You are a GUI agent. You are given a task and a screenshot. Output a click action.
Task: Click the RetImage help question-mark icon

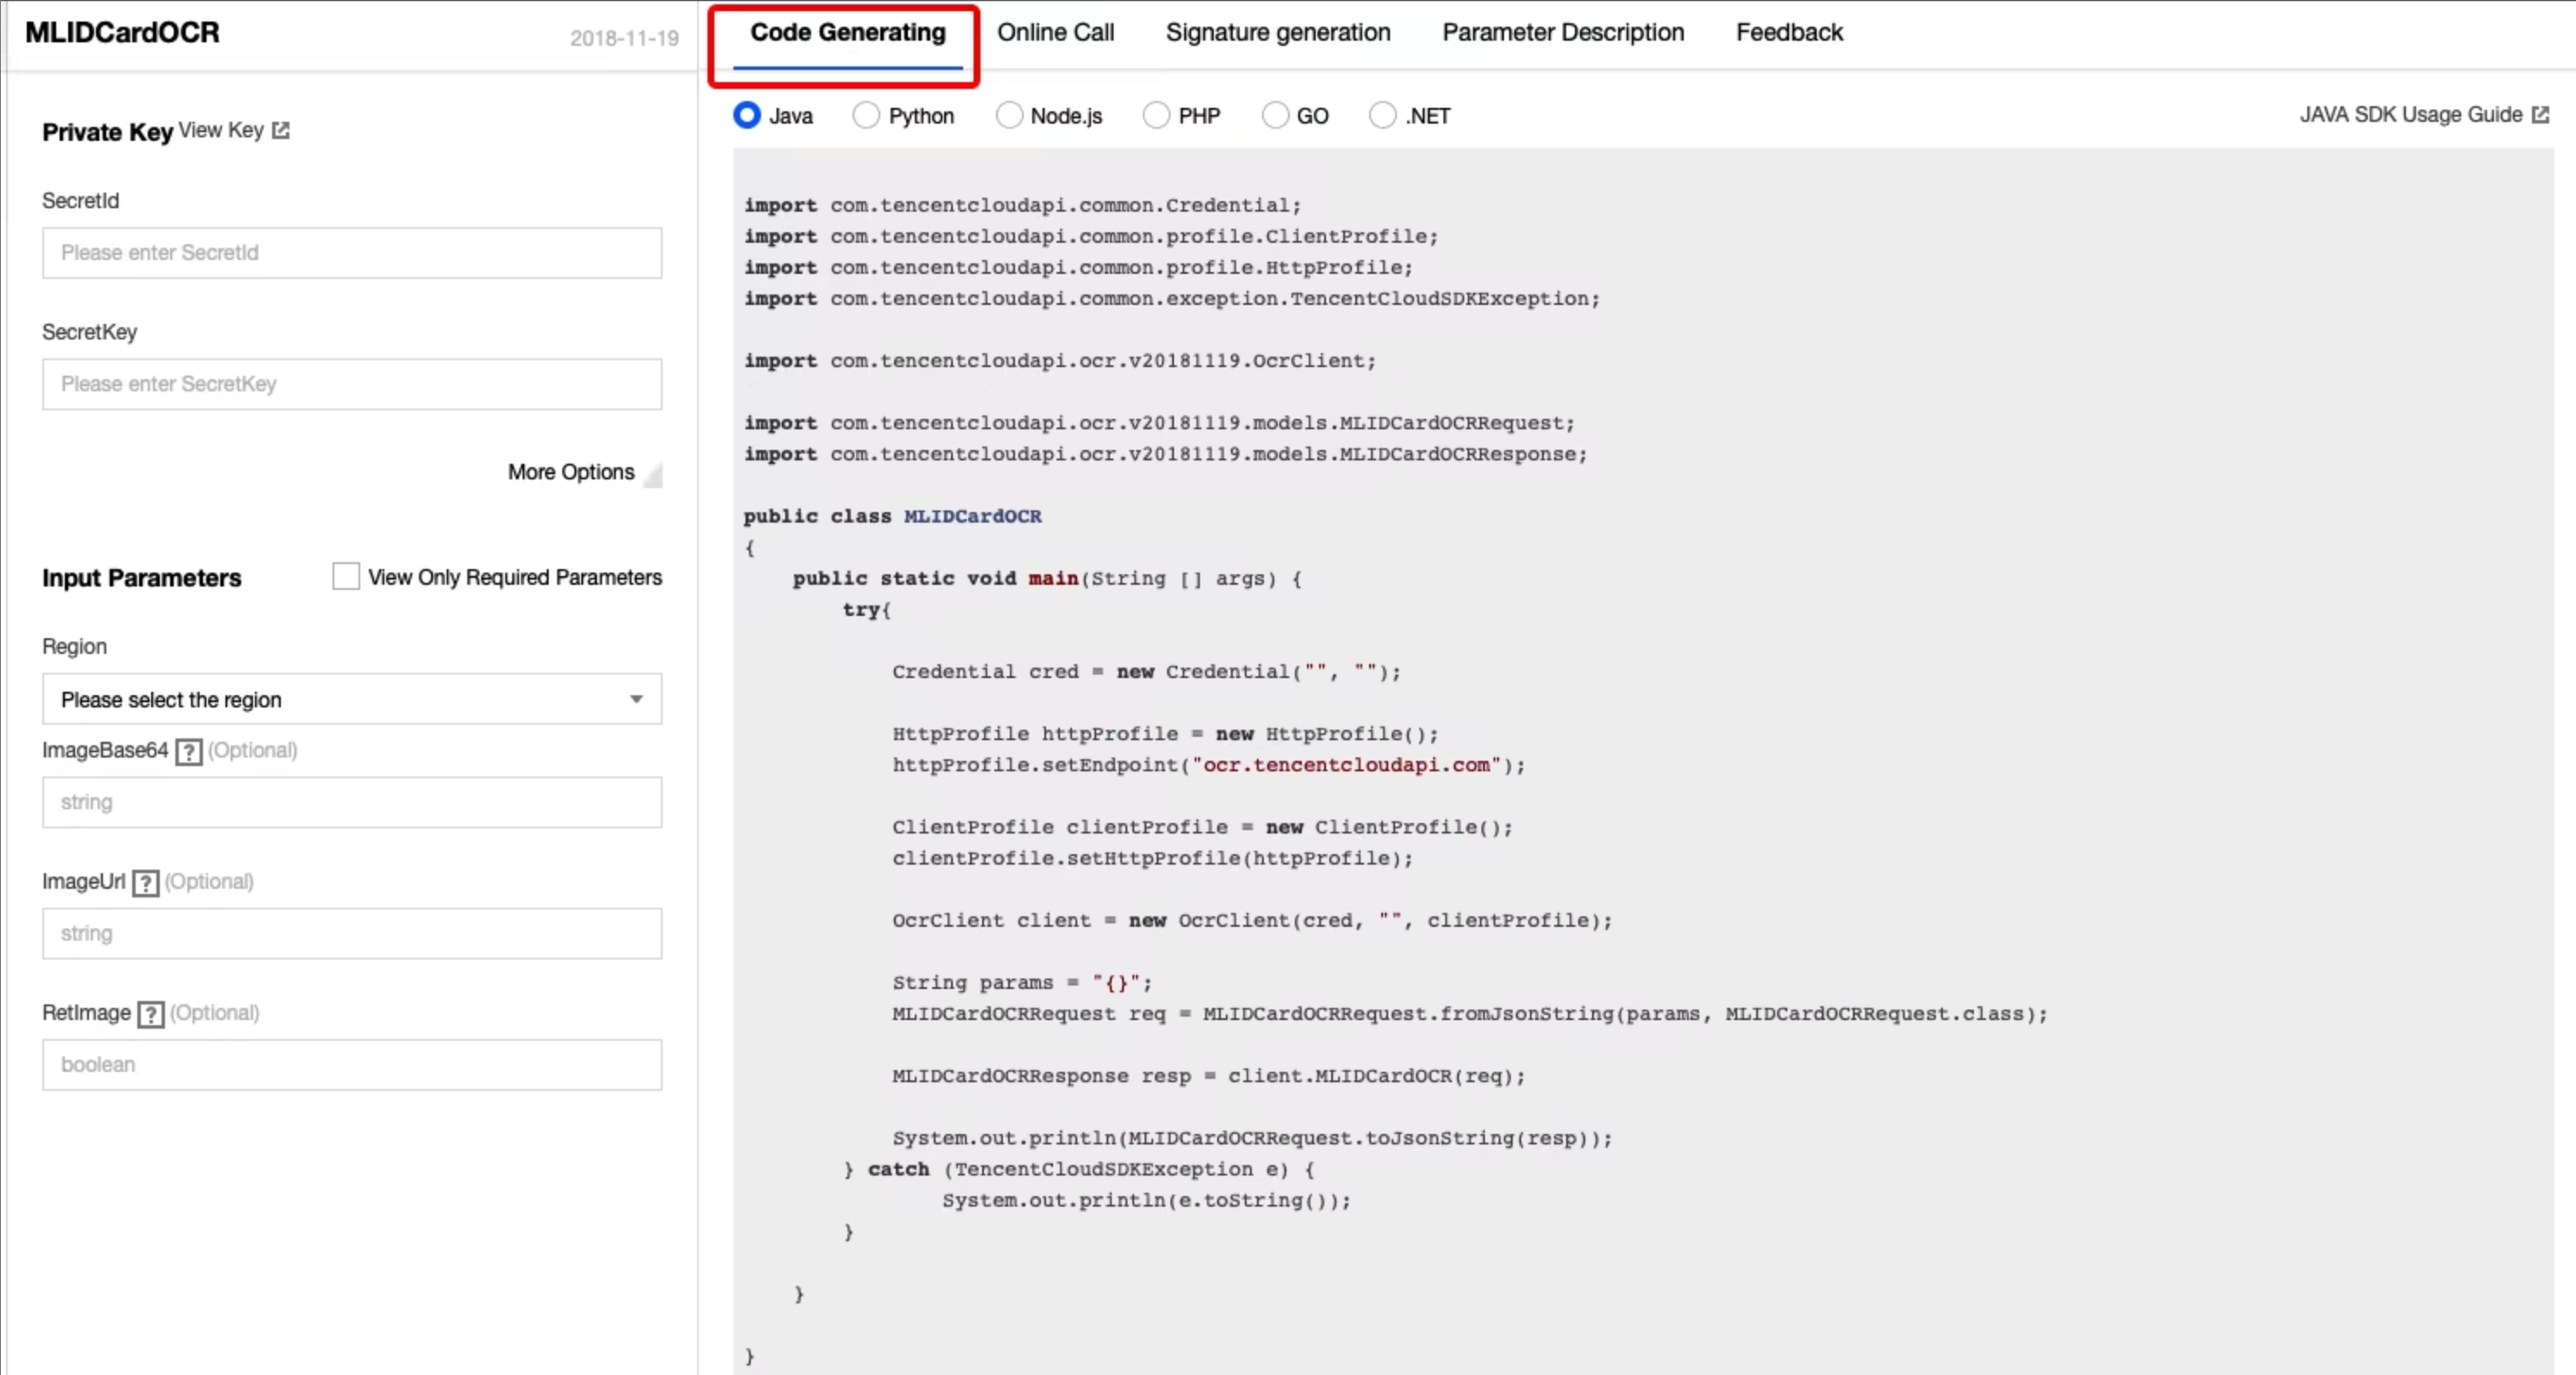tap(150, 1014)
